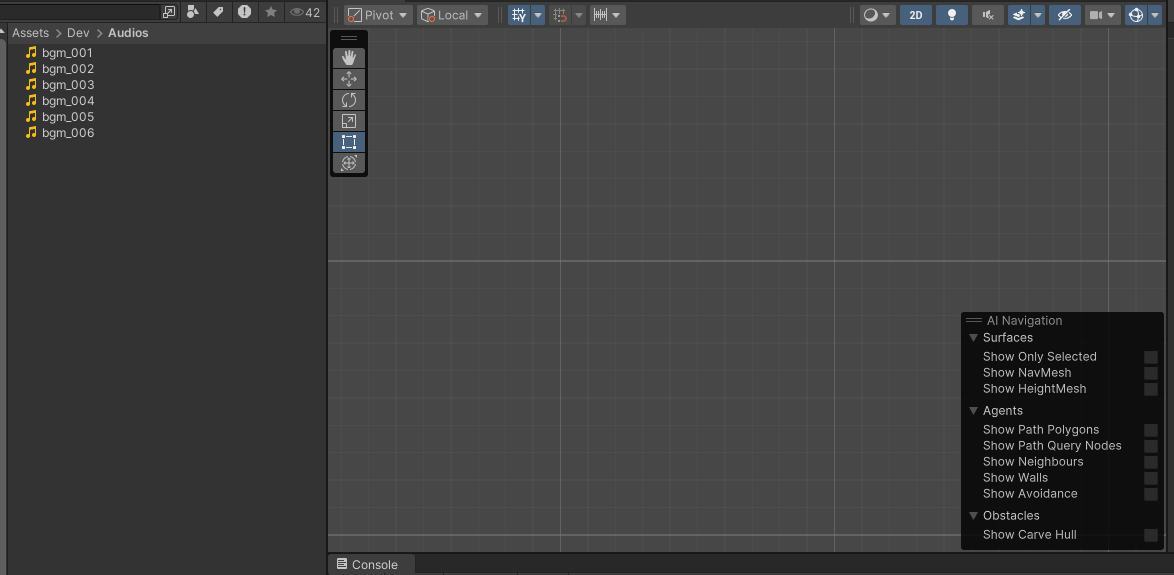
Task: Switch to the Console tab
Action: (x=367, y=565)
